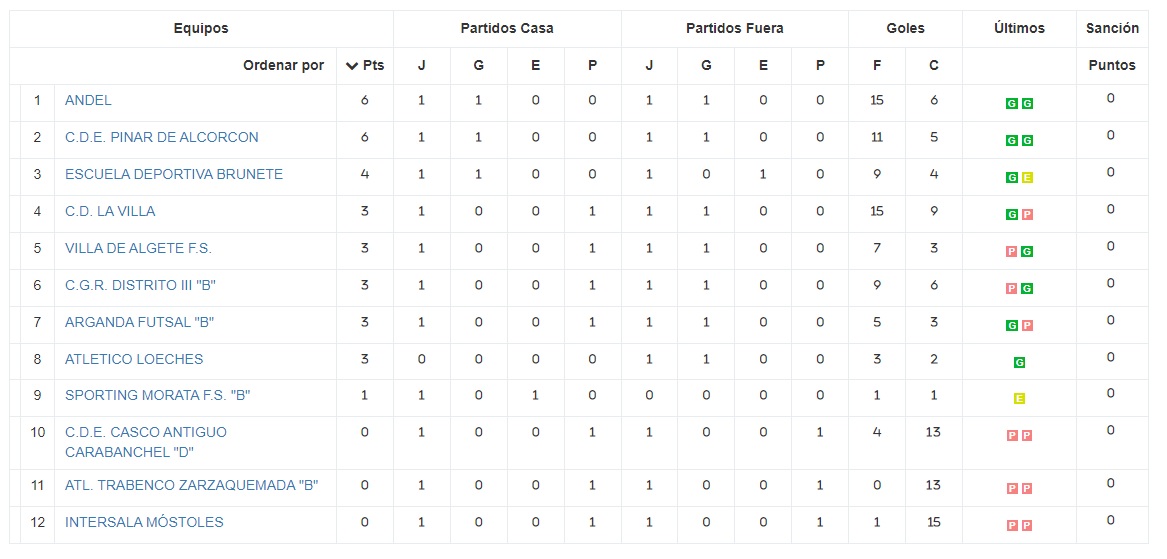
Task: Click the 'Ordenar por' sort label
Action: tap(284, 66)
